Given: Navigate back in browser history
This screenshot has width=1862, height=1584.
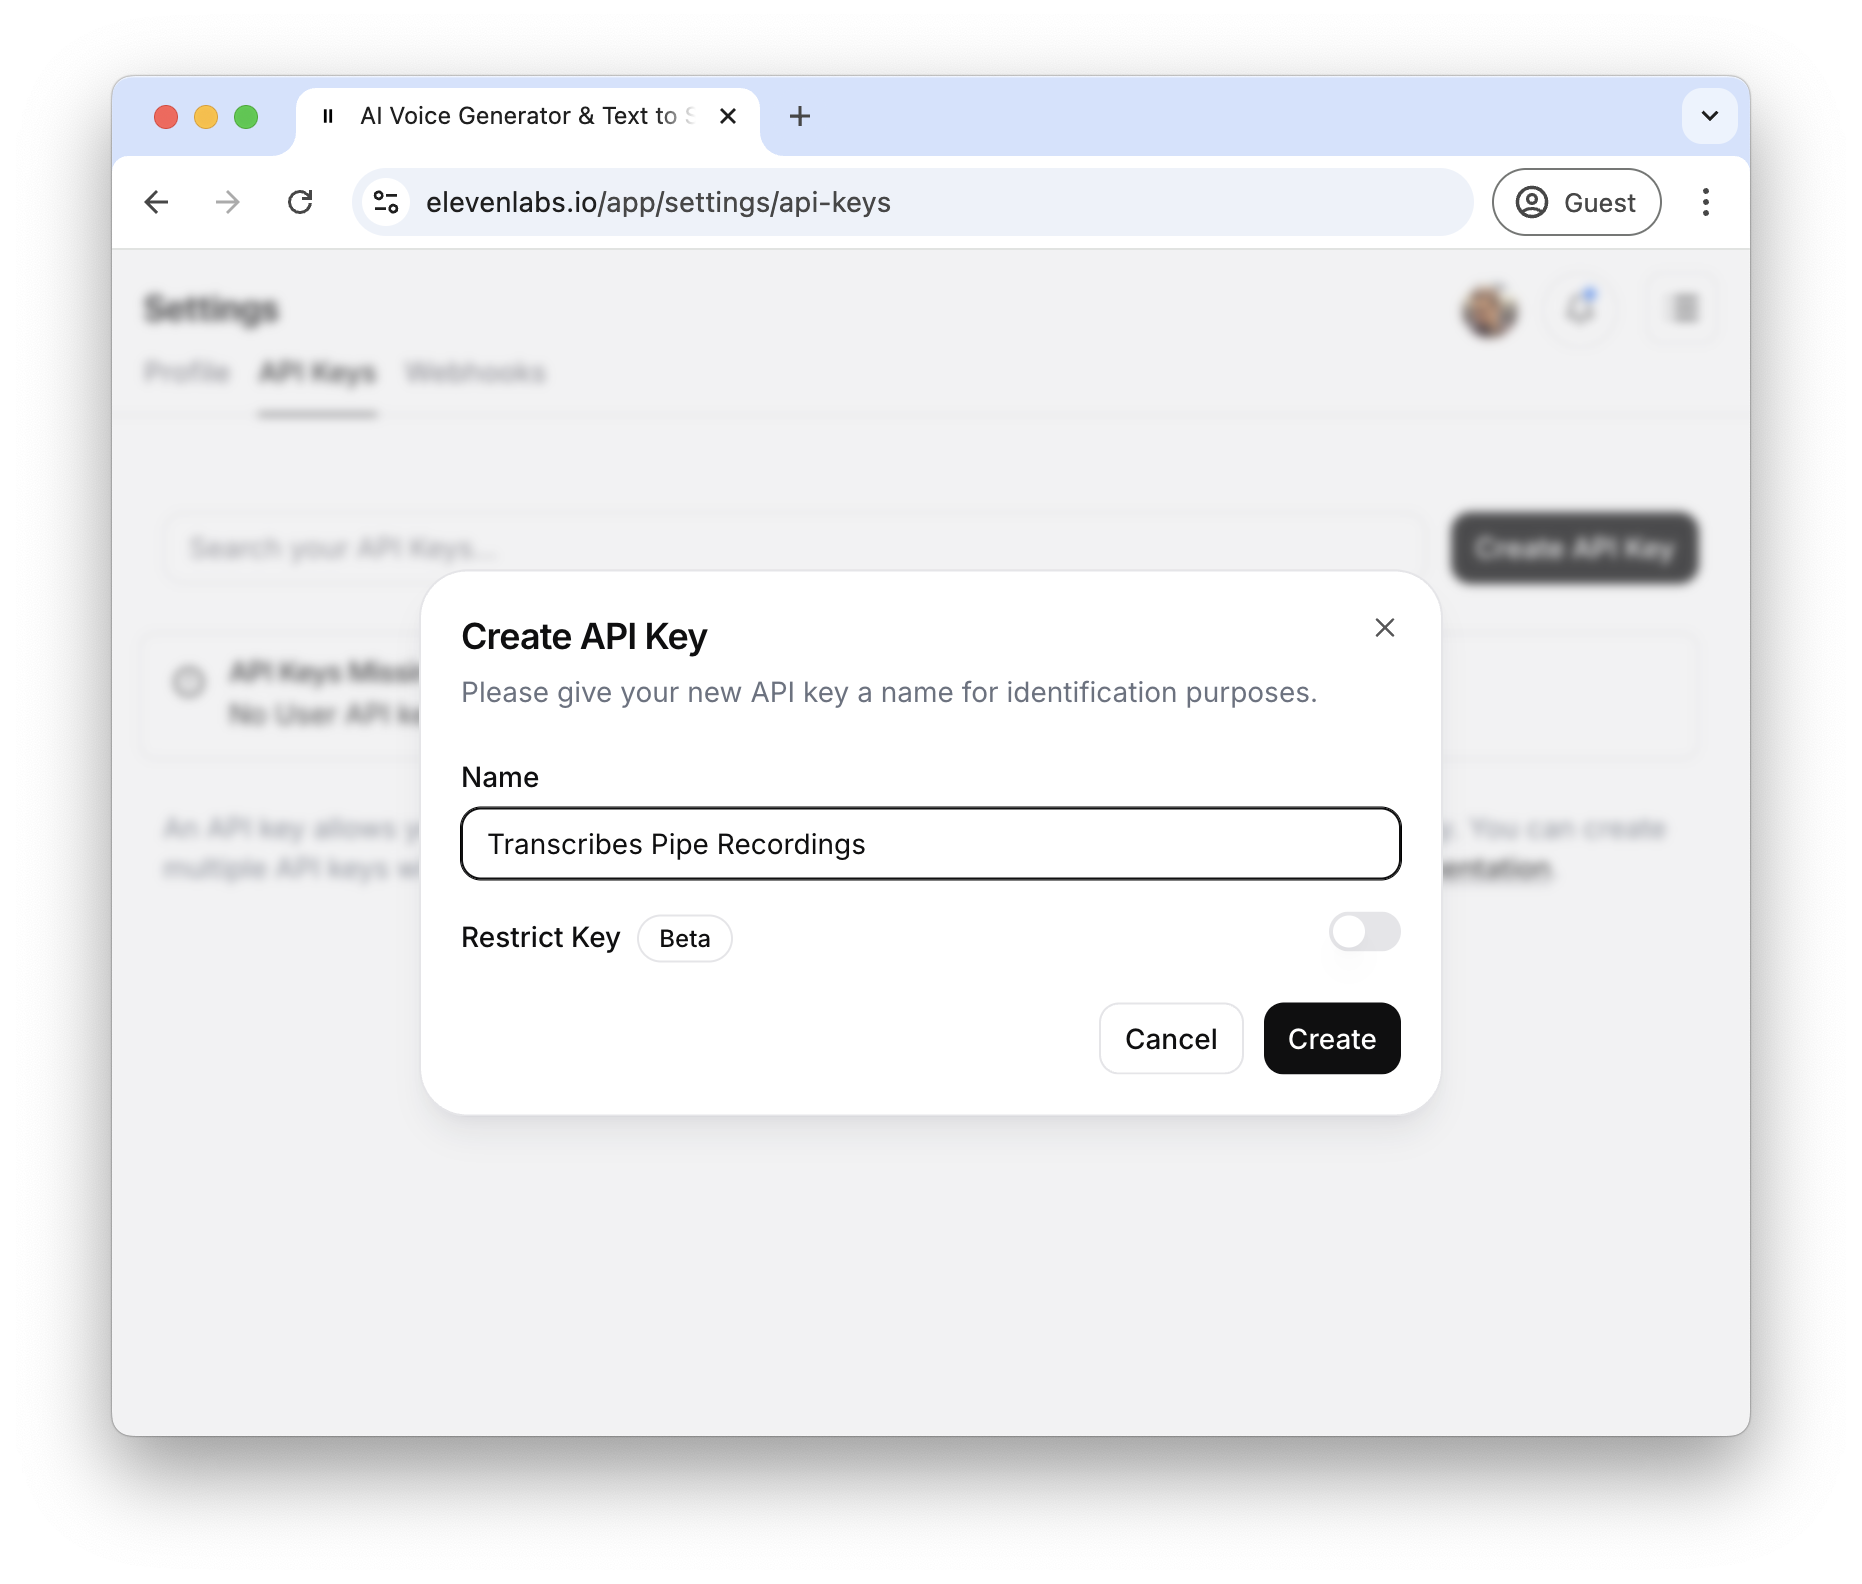Looking at the screenshot, I should point(157,201).
